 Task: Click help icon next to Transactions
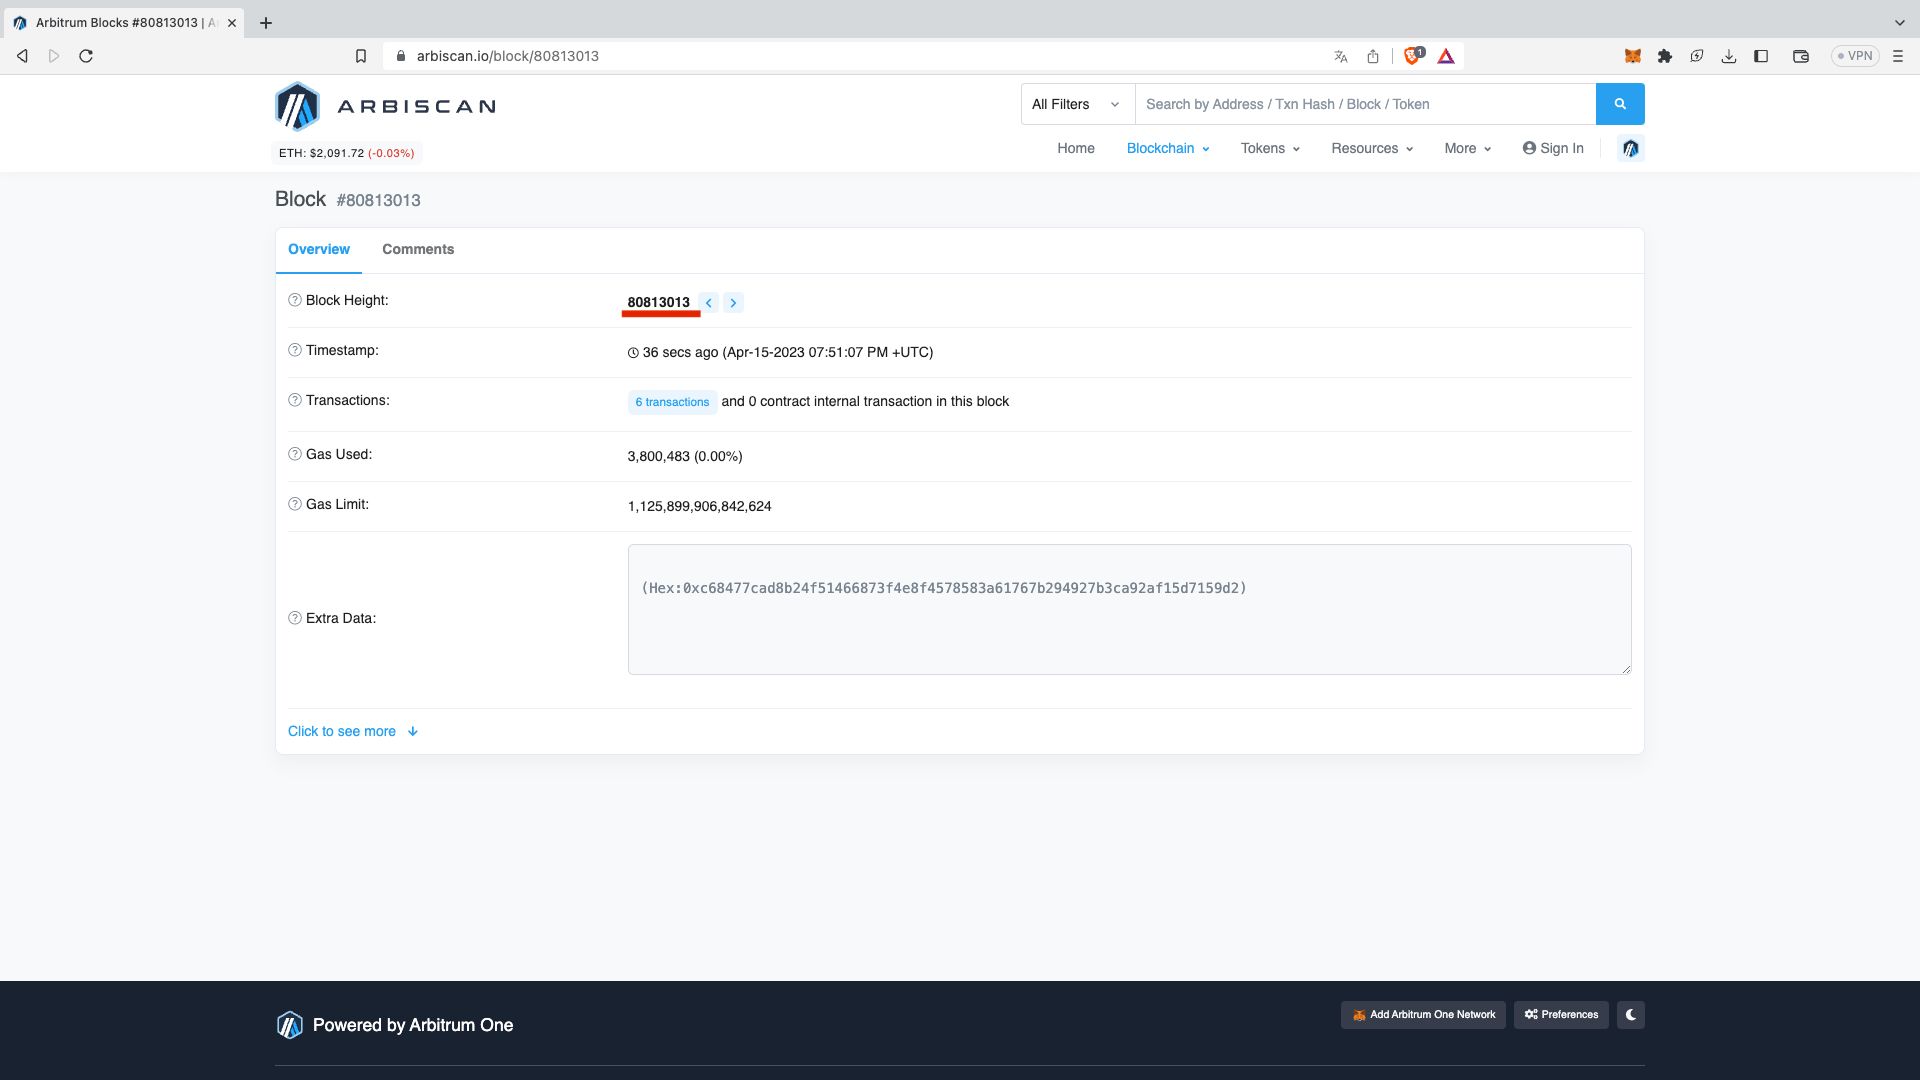(295, 400)
